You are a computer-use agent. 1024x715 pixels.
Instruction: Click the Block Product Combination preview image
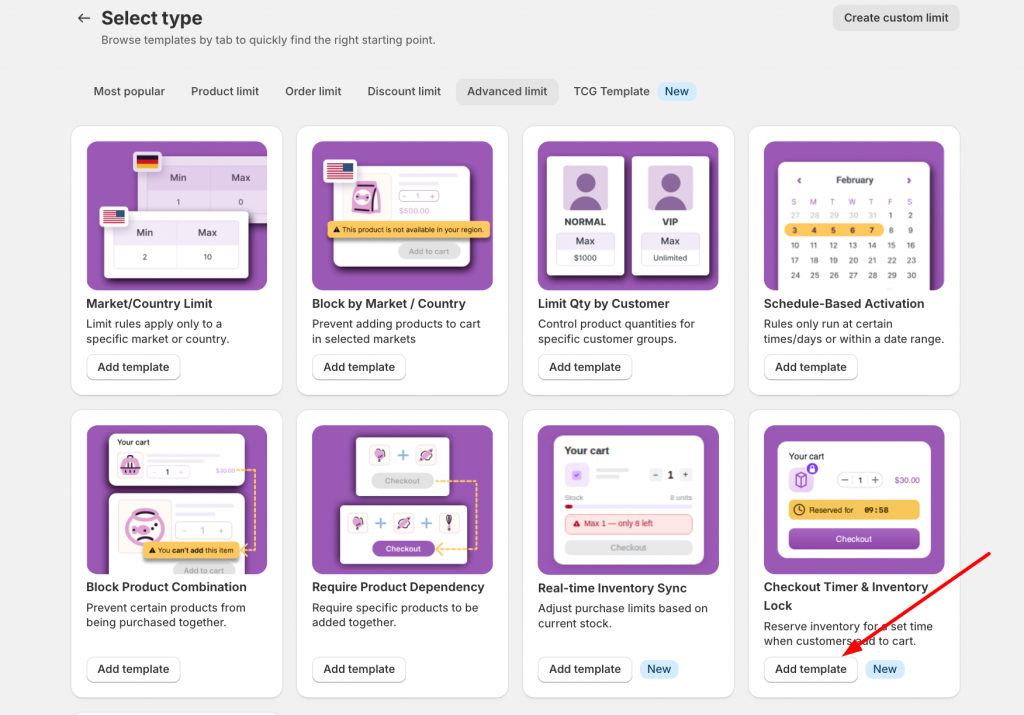coord(176,500)
